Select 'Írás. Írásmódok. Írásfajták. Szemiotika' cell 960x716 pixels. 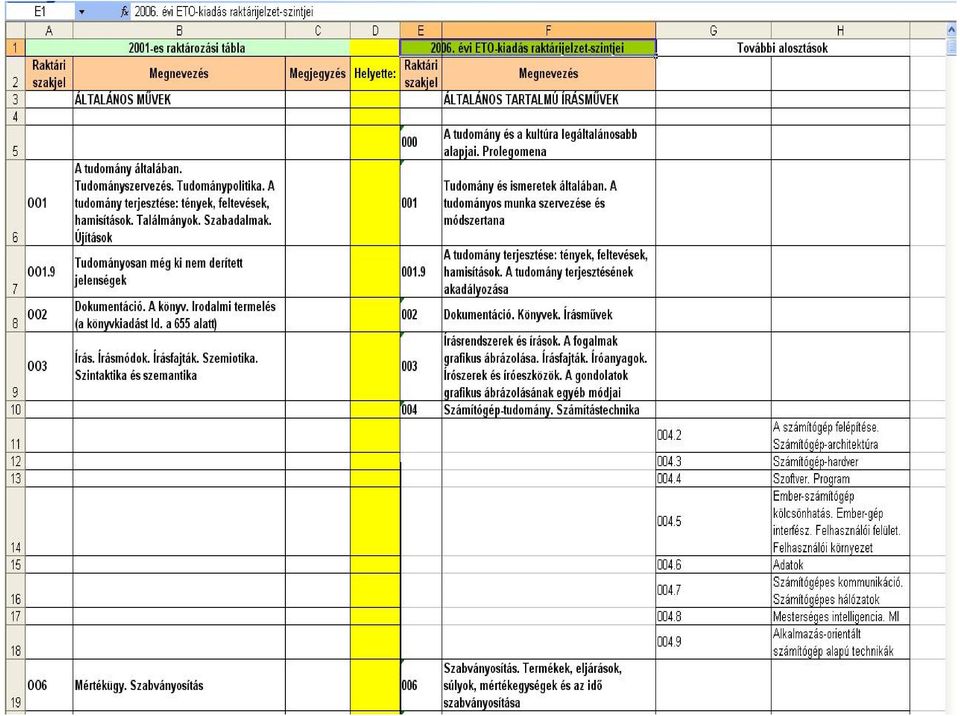pyautogui.click(x=179, y=366)
